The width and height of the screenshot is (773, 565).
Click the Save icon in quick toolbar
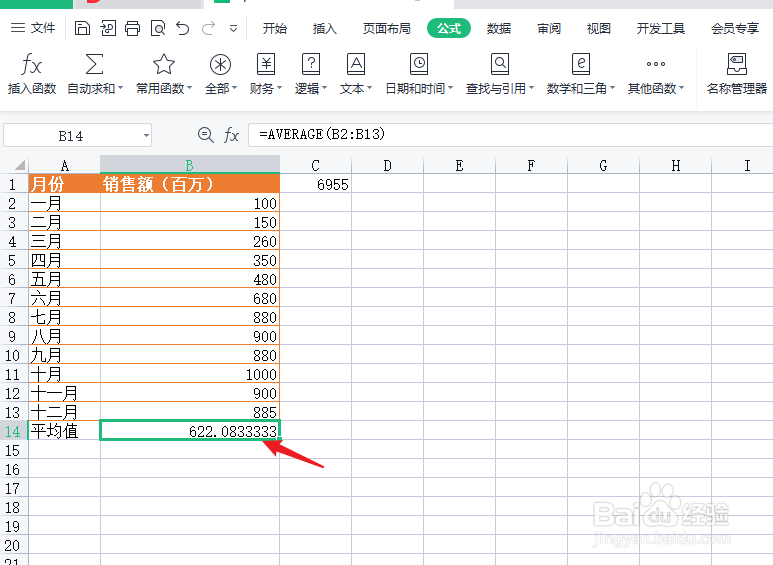click(82, 28)
